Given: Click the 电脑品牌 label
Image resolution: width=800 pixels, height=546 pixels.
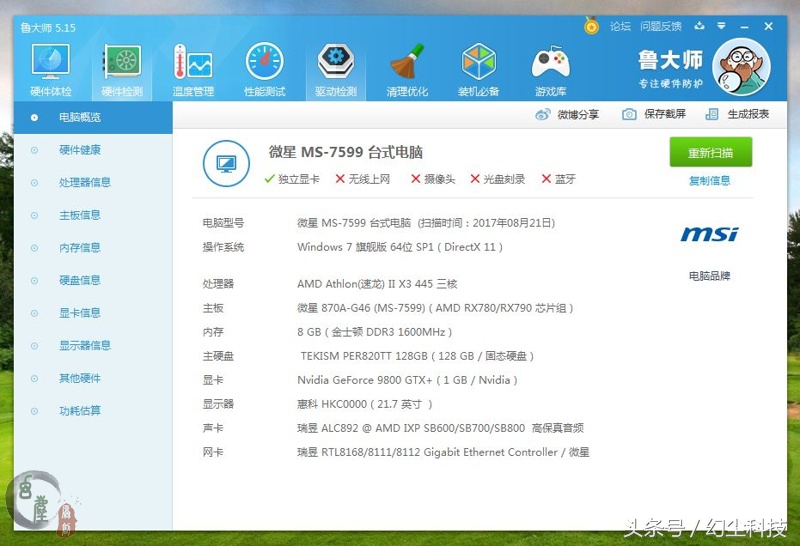Looking at the screenshot, I should coord(710,276).
